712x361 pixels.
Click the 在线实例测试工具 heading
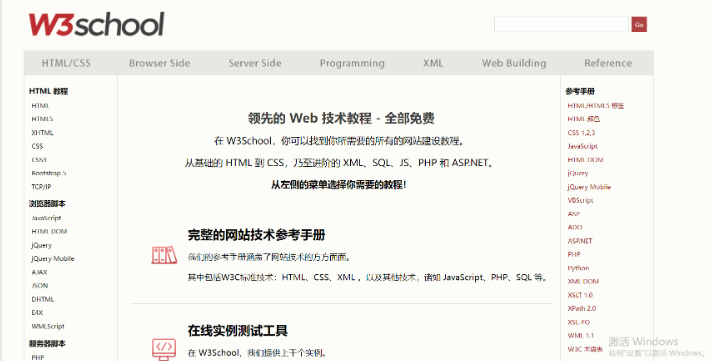[237, 330]
